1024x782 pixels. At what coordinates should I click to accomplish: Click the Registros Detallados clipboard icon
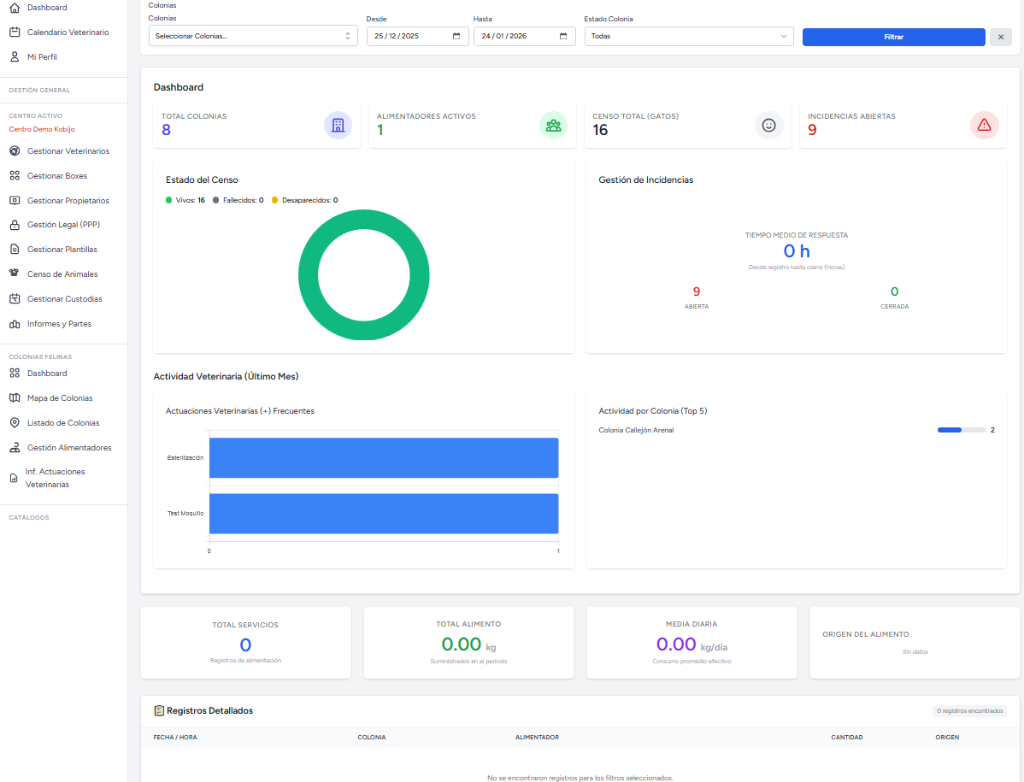[x=159, y=711]
